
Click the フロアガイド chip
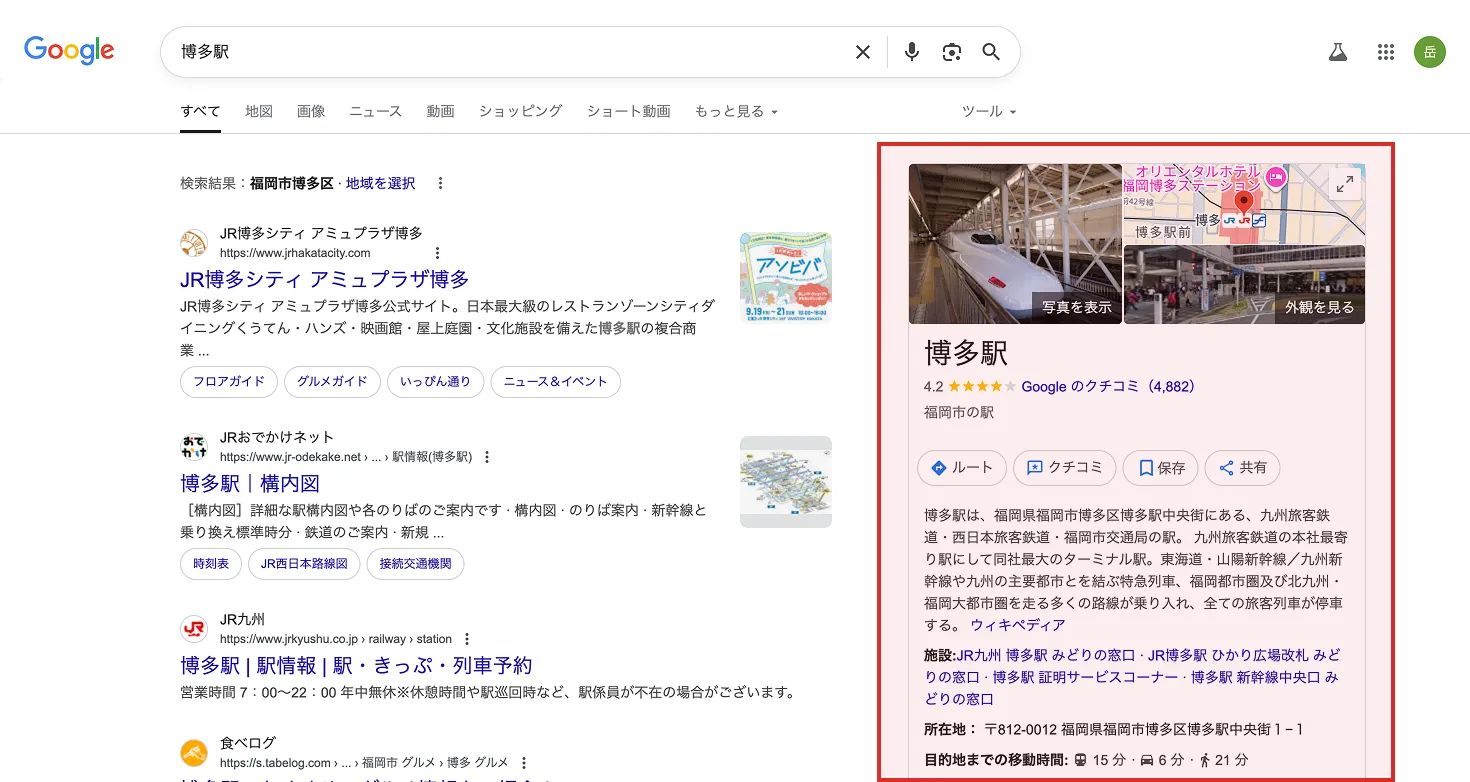coord(228,381)
